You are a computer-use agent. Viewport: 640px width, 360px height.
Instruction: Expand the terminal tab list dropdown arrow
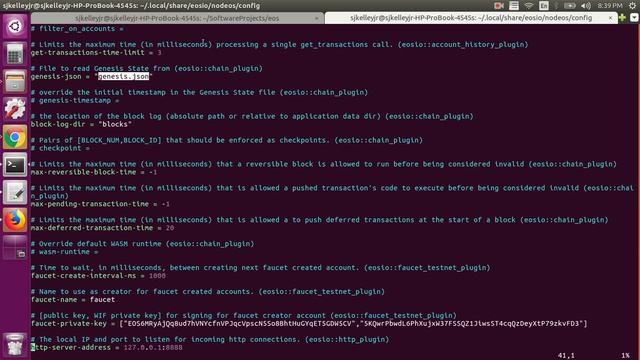634,18
